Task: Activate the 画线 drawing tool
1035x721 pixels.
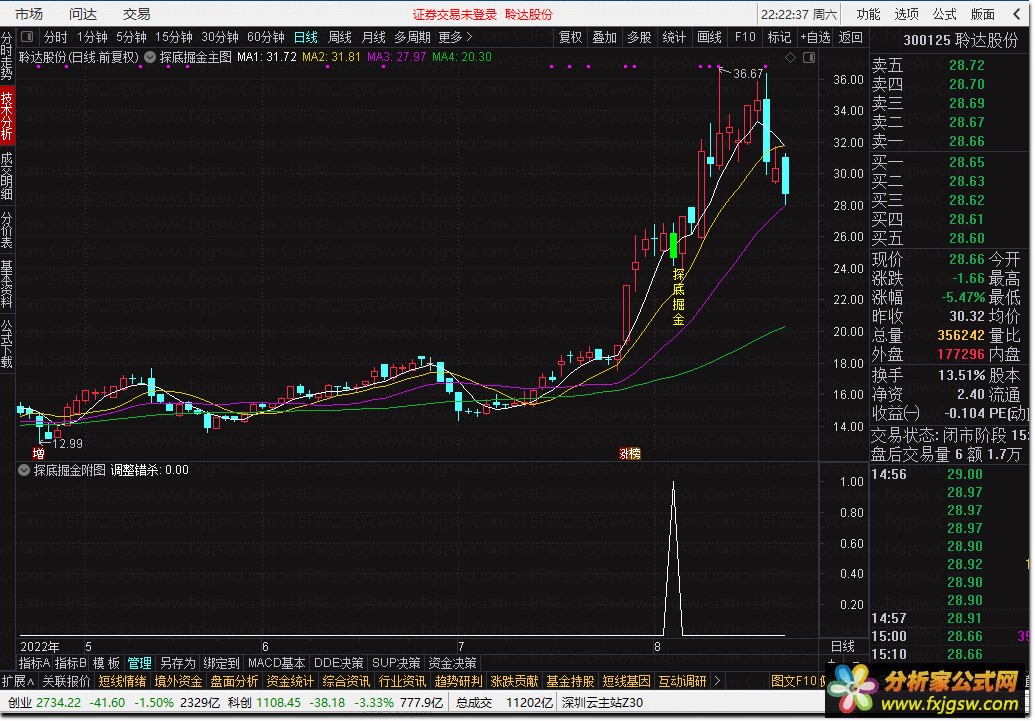Action: 710,37
